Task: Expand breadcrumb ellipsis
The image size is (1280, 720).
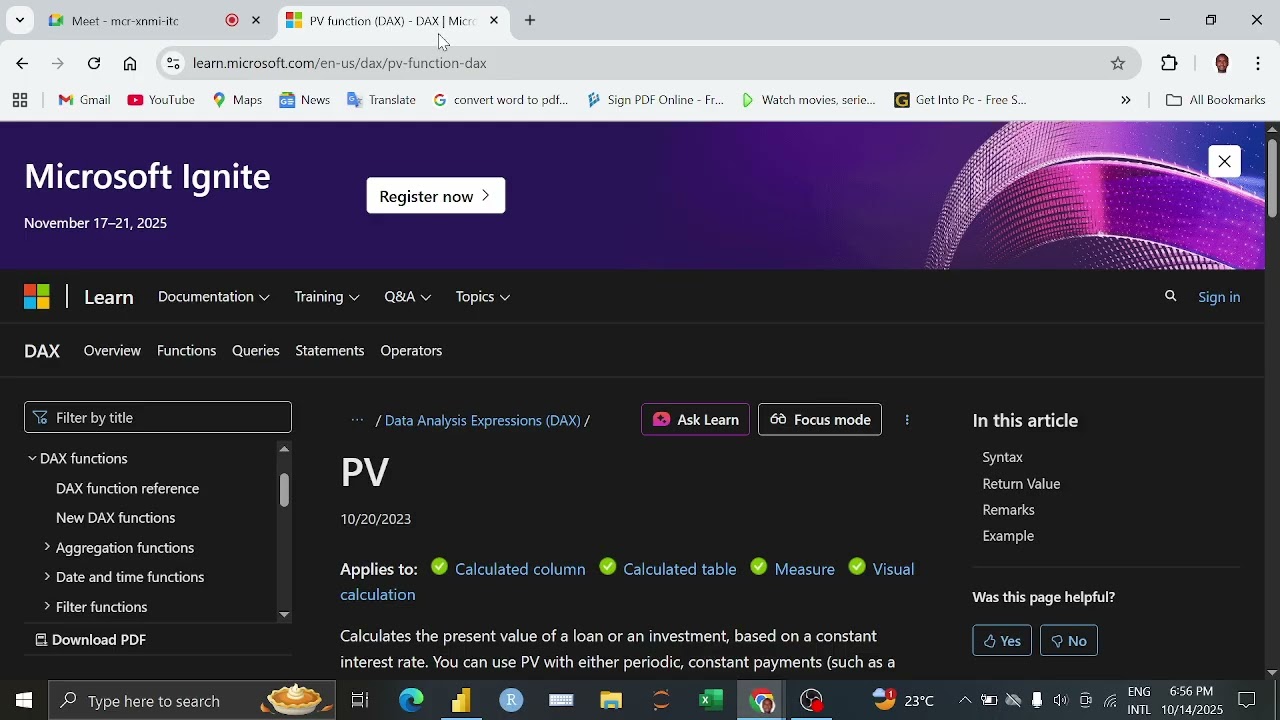Action: click(357, 420)
